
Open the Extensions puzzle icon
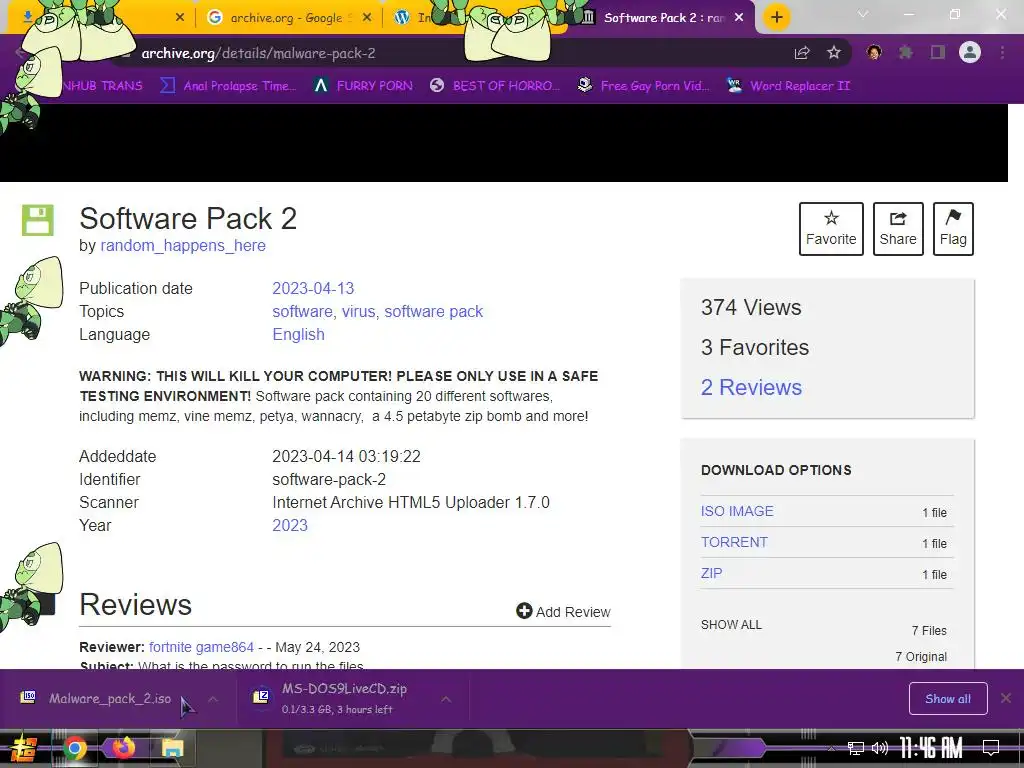coord(906,52)
